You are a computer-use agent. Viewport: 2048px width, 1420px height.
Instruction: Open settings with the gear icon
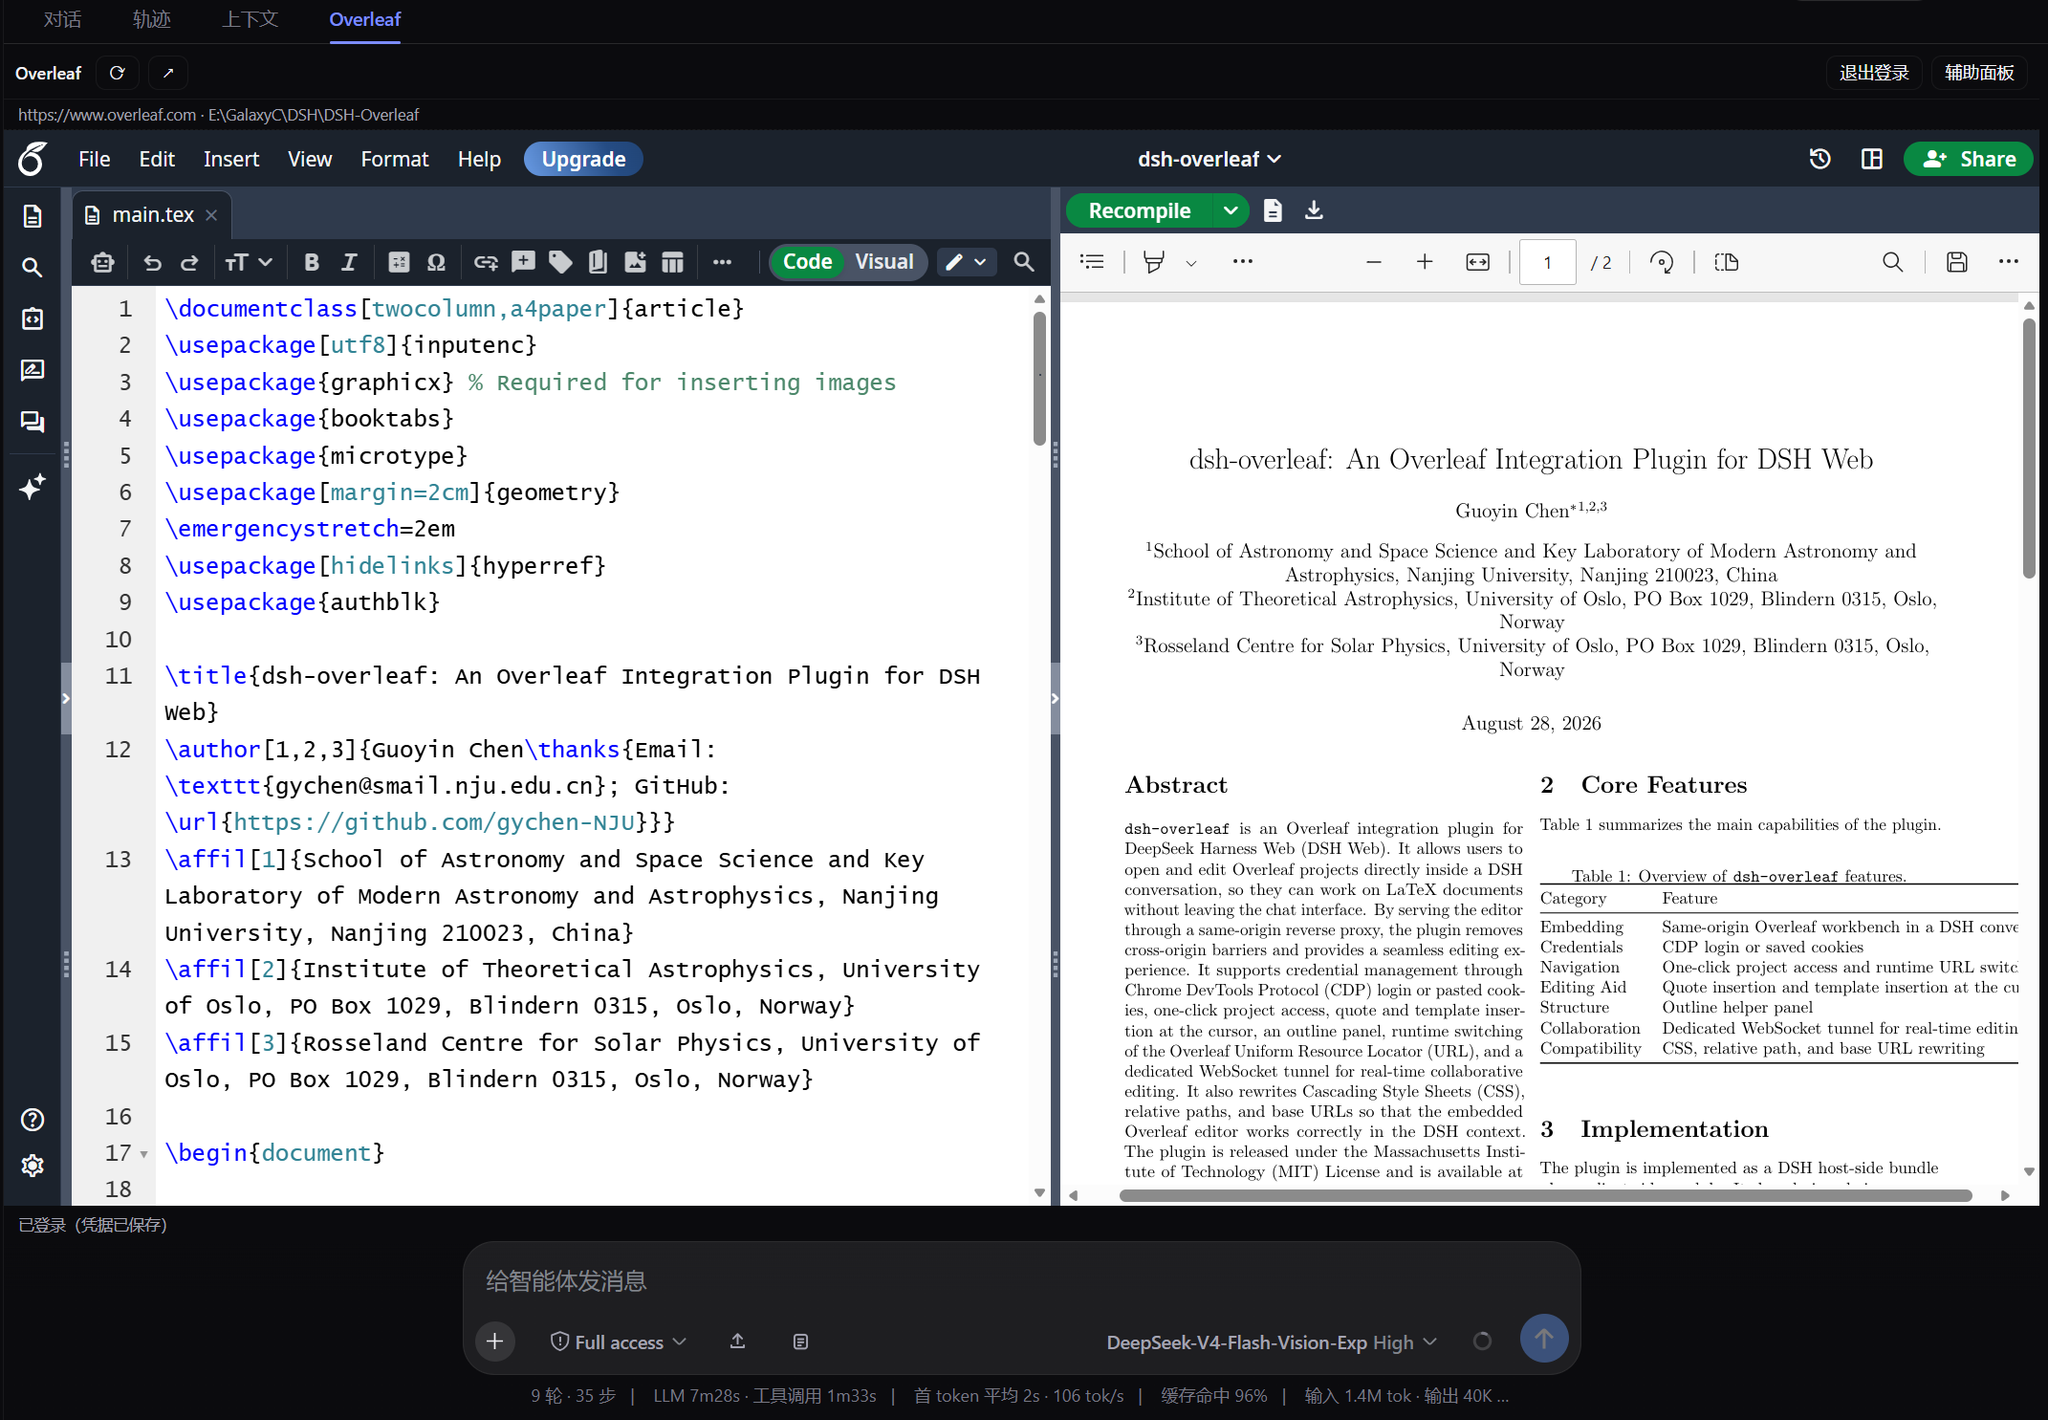point(32,1166)
